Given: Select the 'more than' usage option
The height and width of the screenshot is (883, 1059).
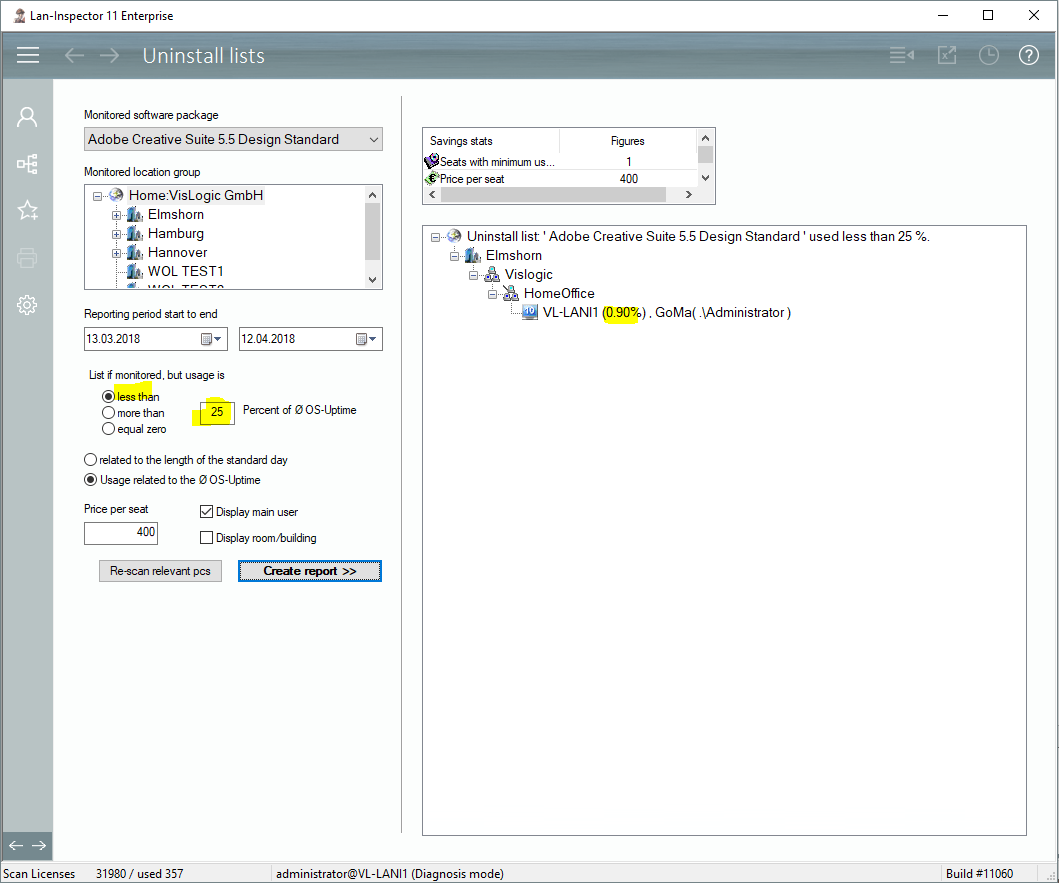Looking at the screenshot, I should pyautogui.click(x=108, y=413).
